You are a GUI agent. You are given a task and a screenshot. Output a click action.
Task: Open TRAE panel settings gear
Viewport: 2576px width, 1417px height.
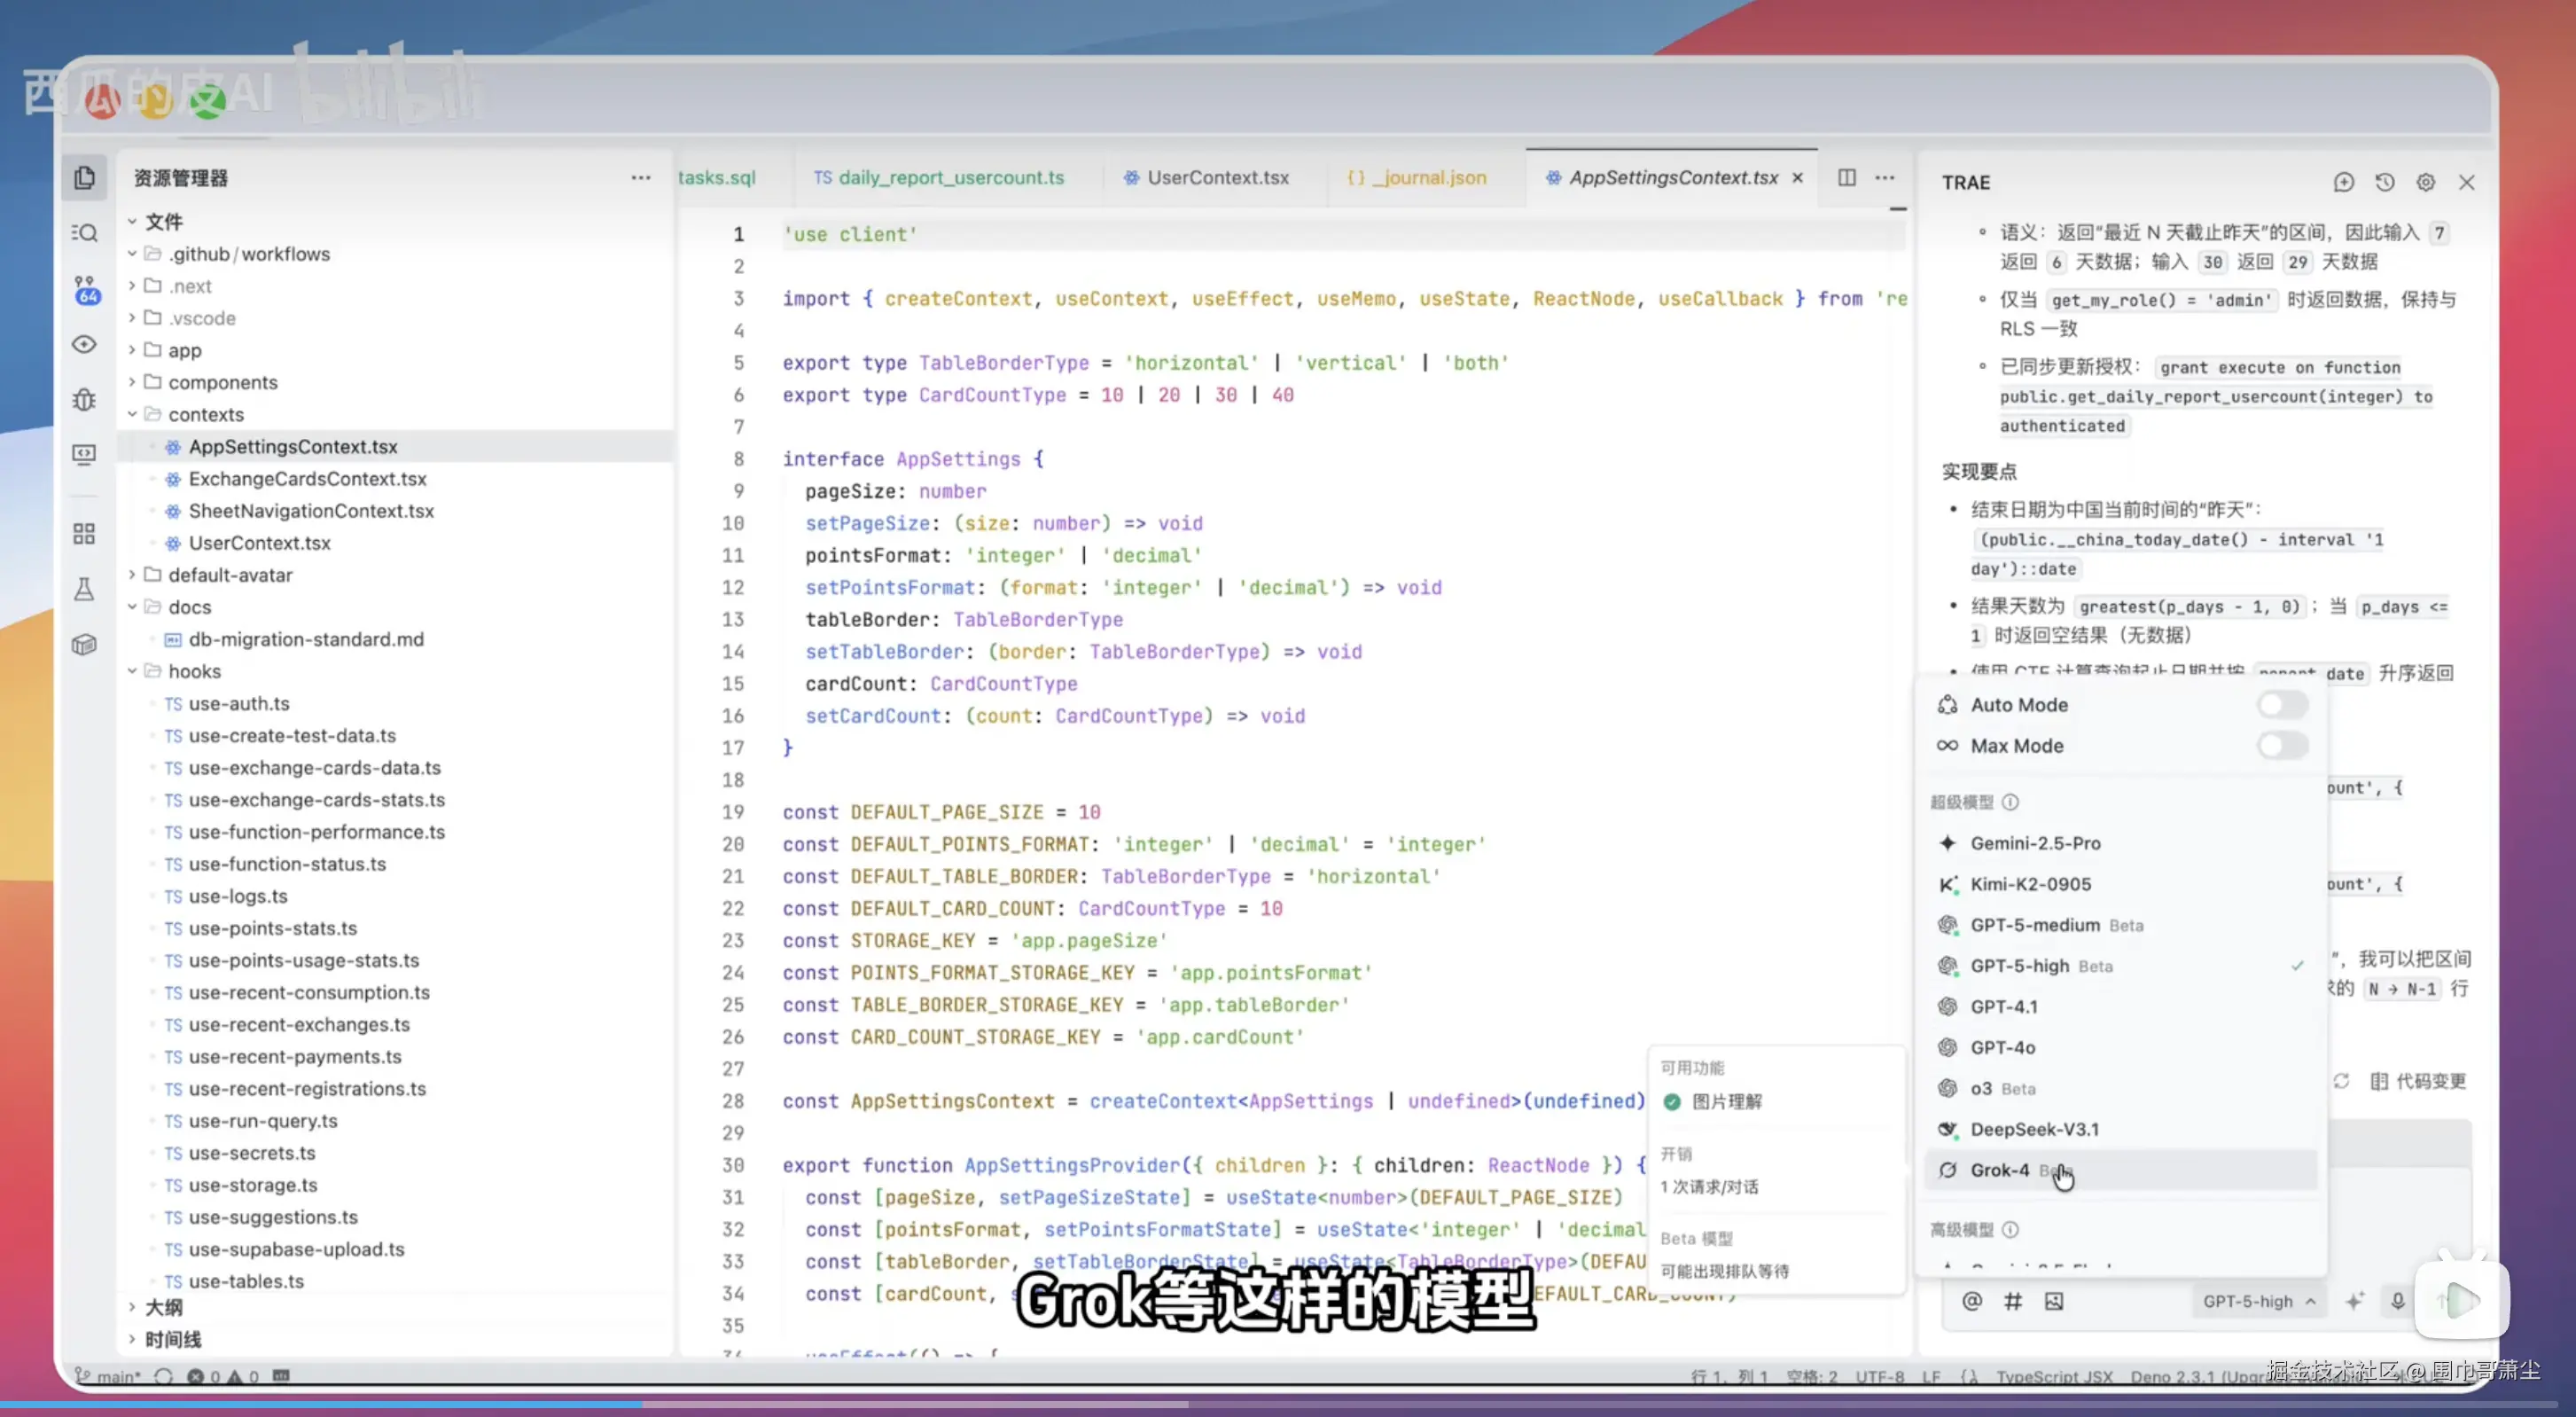point(2426,182)
